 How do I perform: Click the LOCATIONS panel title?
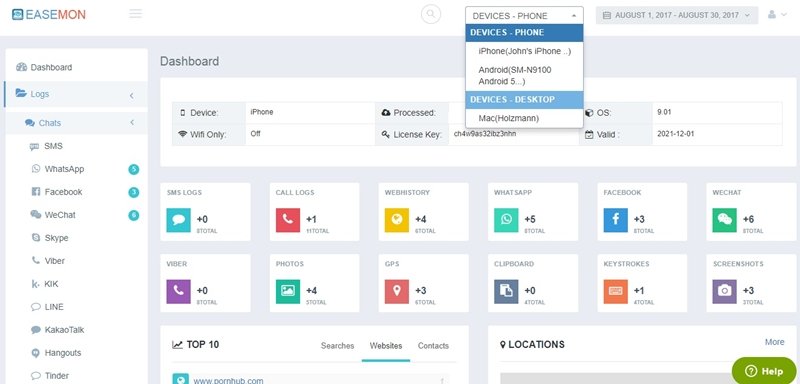[536, 345]
